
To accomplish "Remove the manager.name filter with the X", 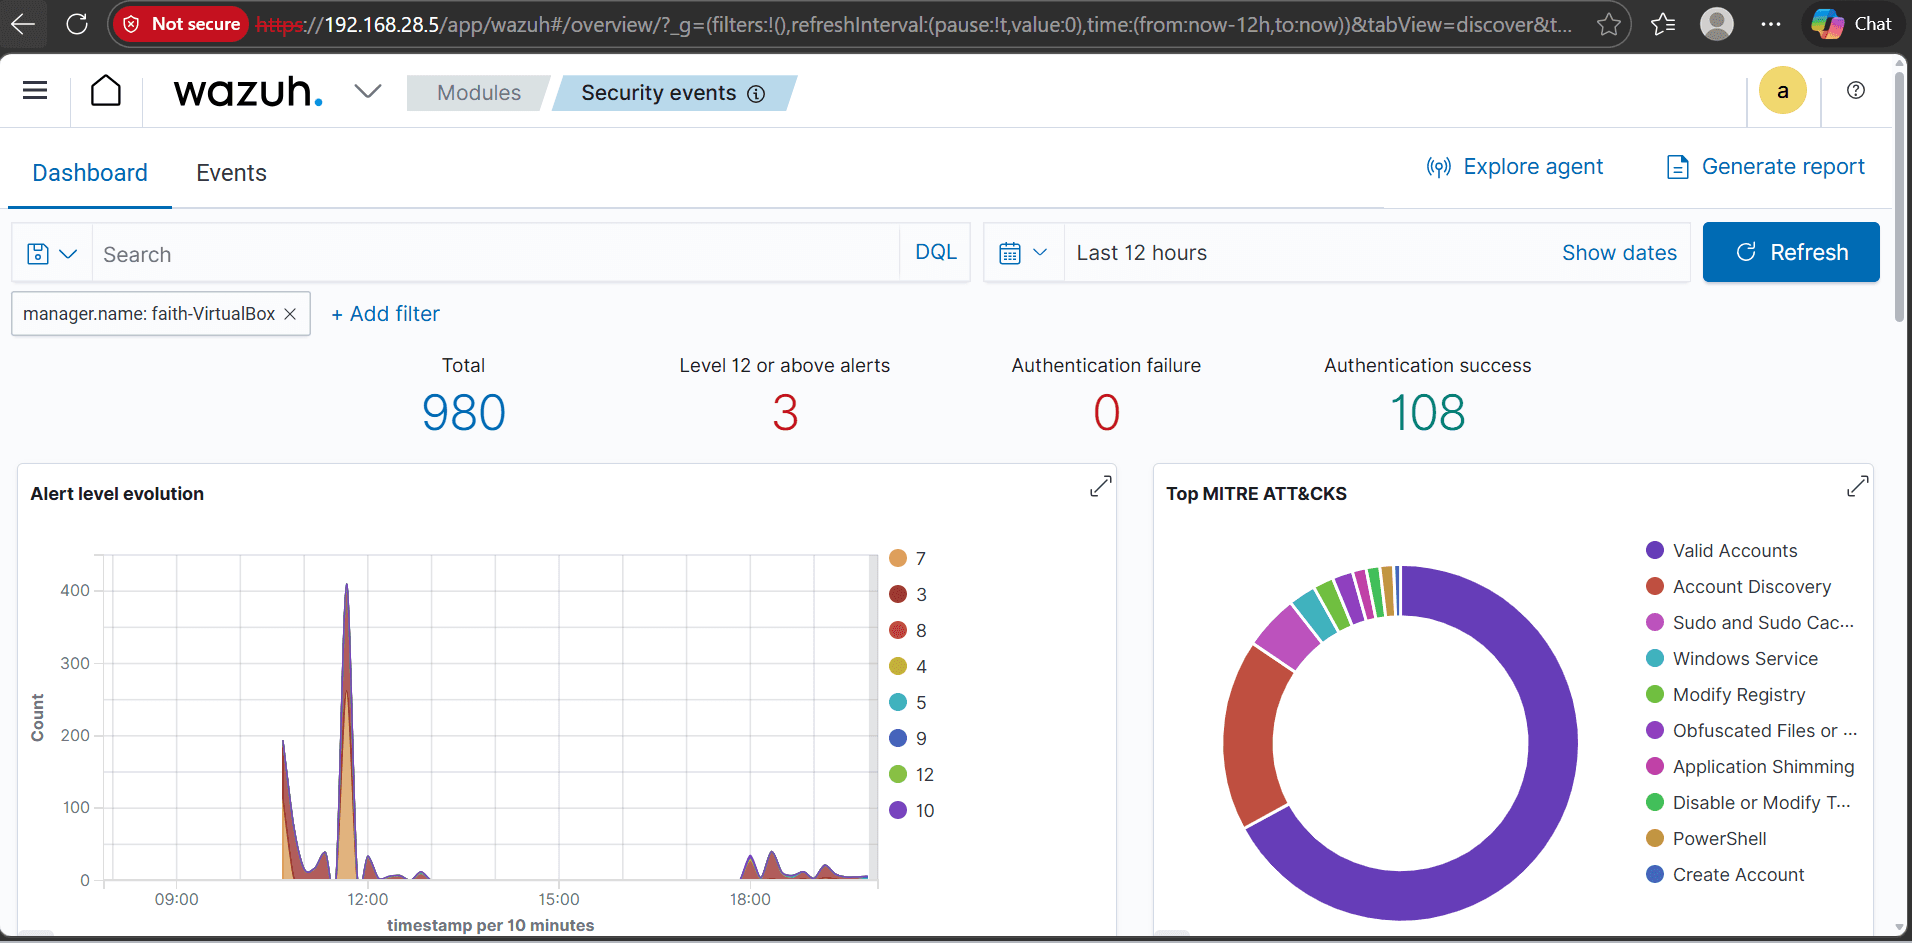I will (290, 314).
